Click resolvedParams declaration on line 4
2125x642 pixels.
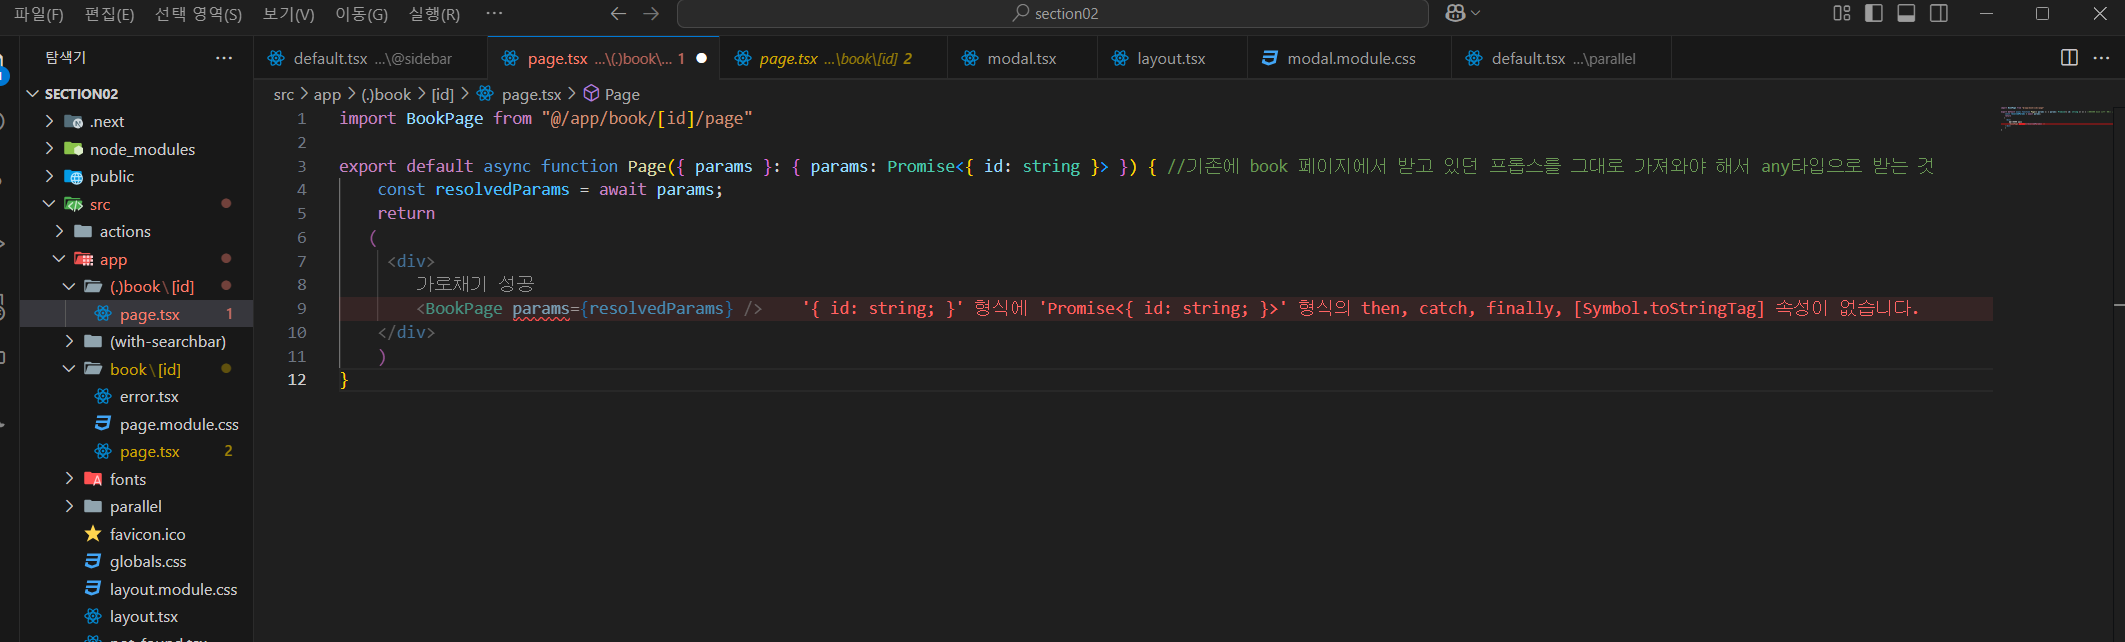coord(502,190)
